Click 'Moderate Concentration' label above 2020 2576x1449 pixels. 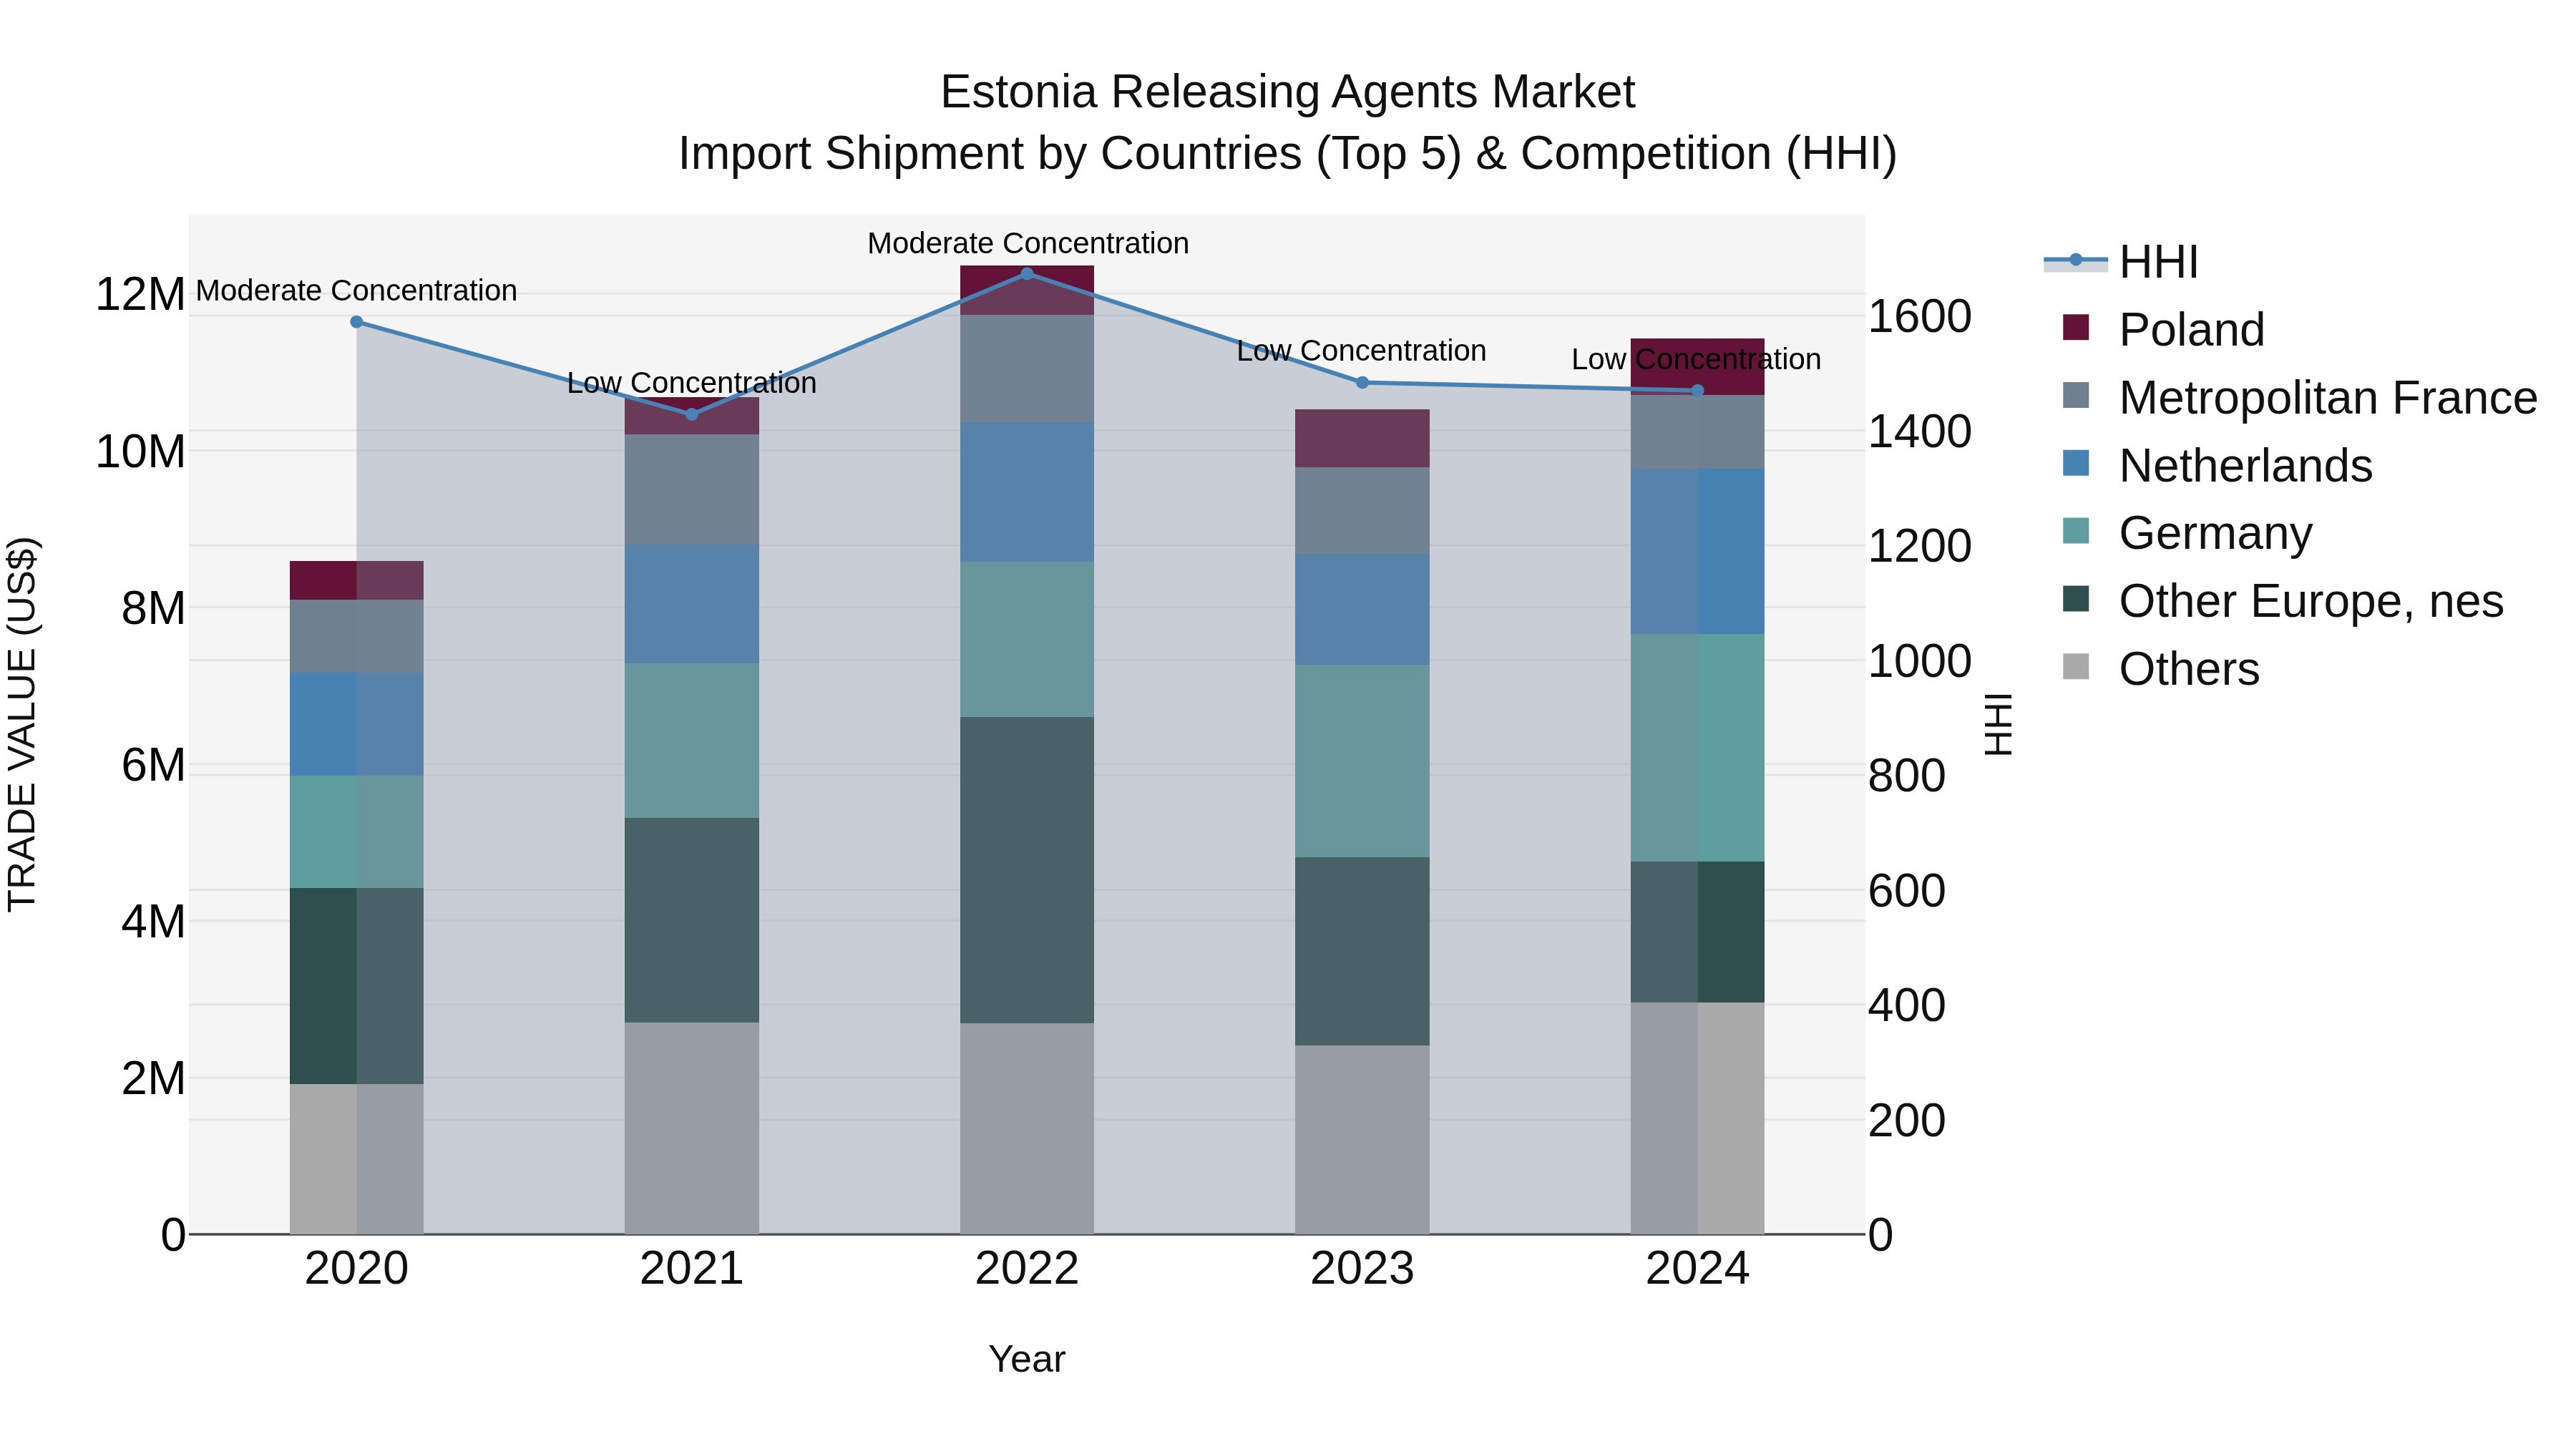[x=356, y=291]
